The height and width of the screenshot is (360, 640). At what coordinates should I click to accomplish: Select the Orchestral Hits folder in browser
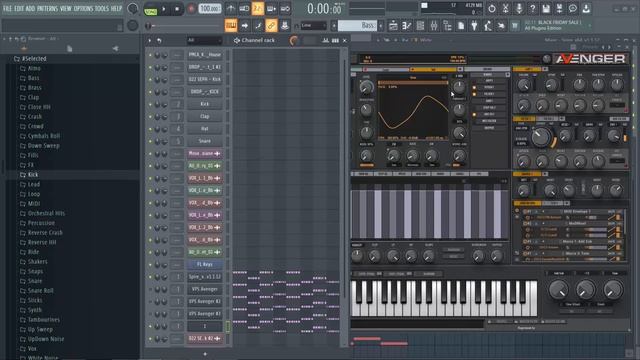click(46, 213)
